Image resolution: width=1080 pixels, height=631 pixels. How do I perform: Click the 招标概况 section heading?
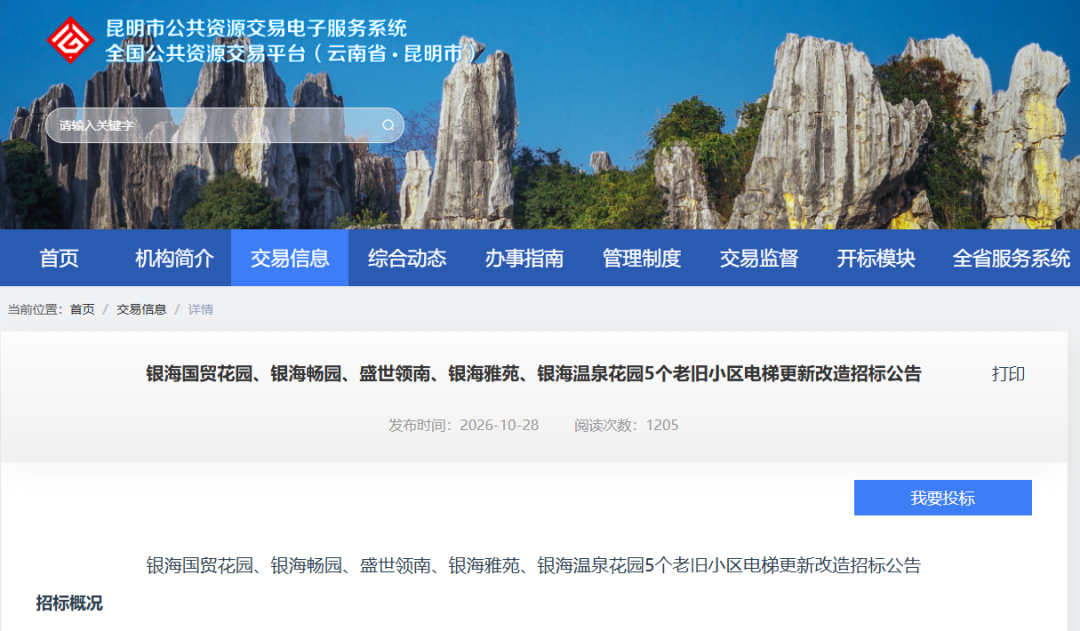click(x=70, y=603)
